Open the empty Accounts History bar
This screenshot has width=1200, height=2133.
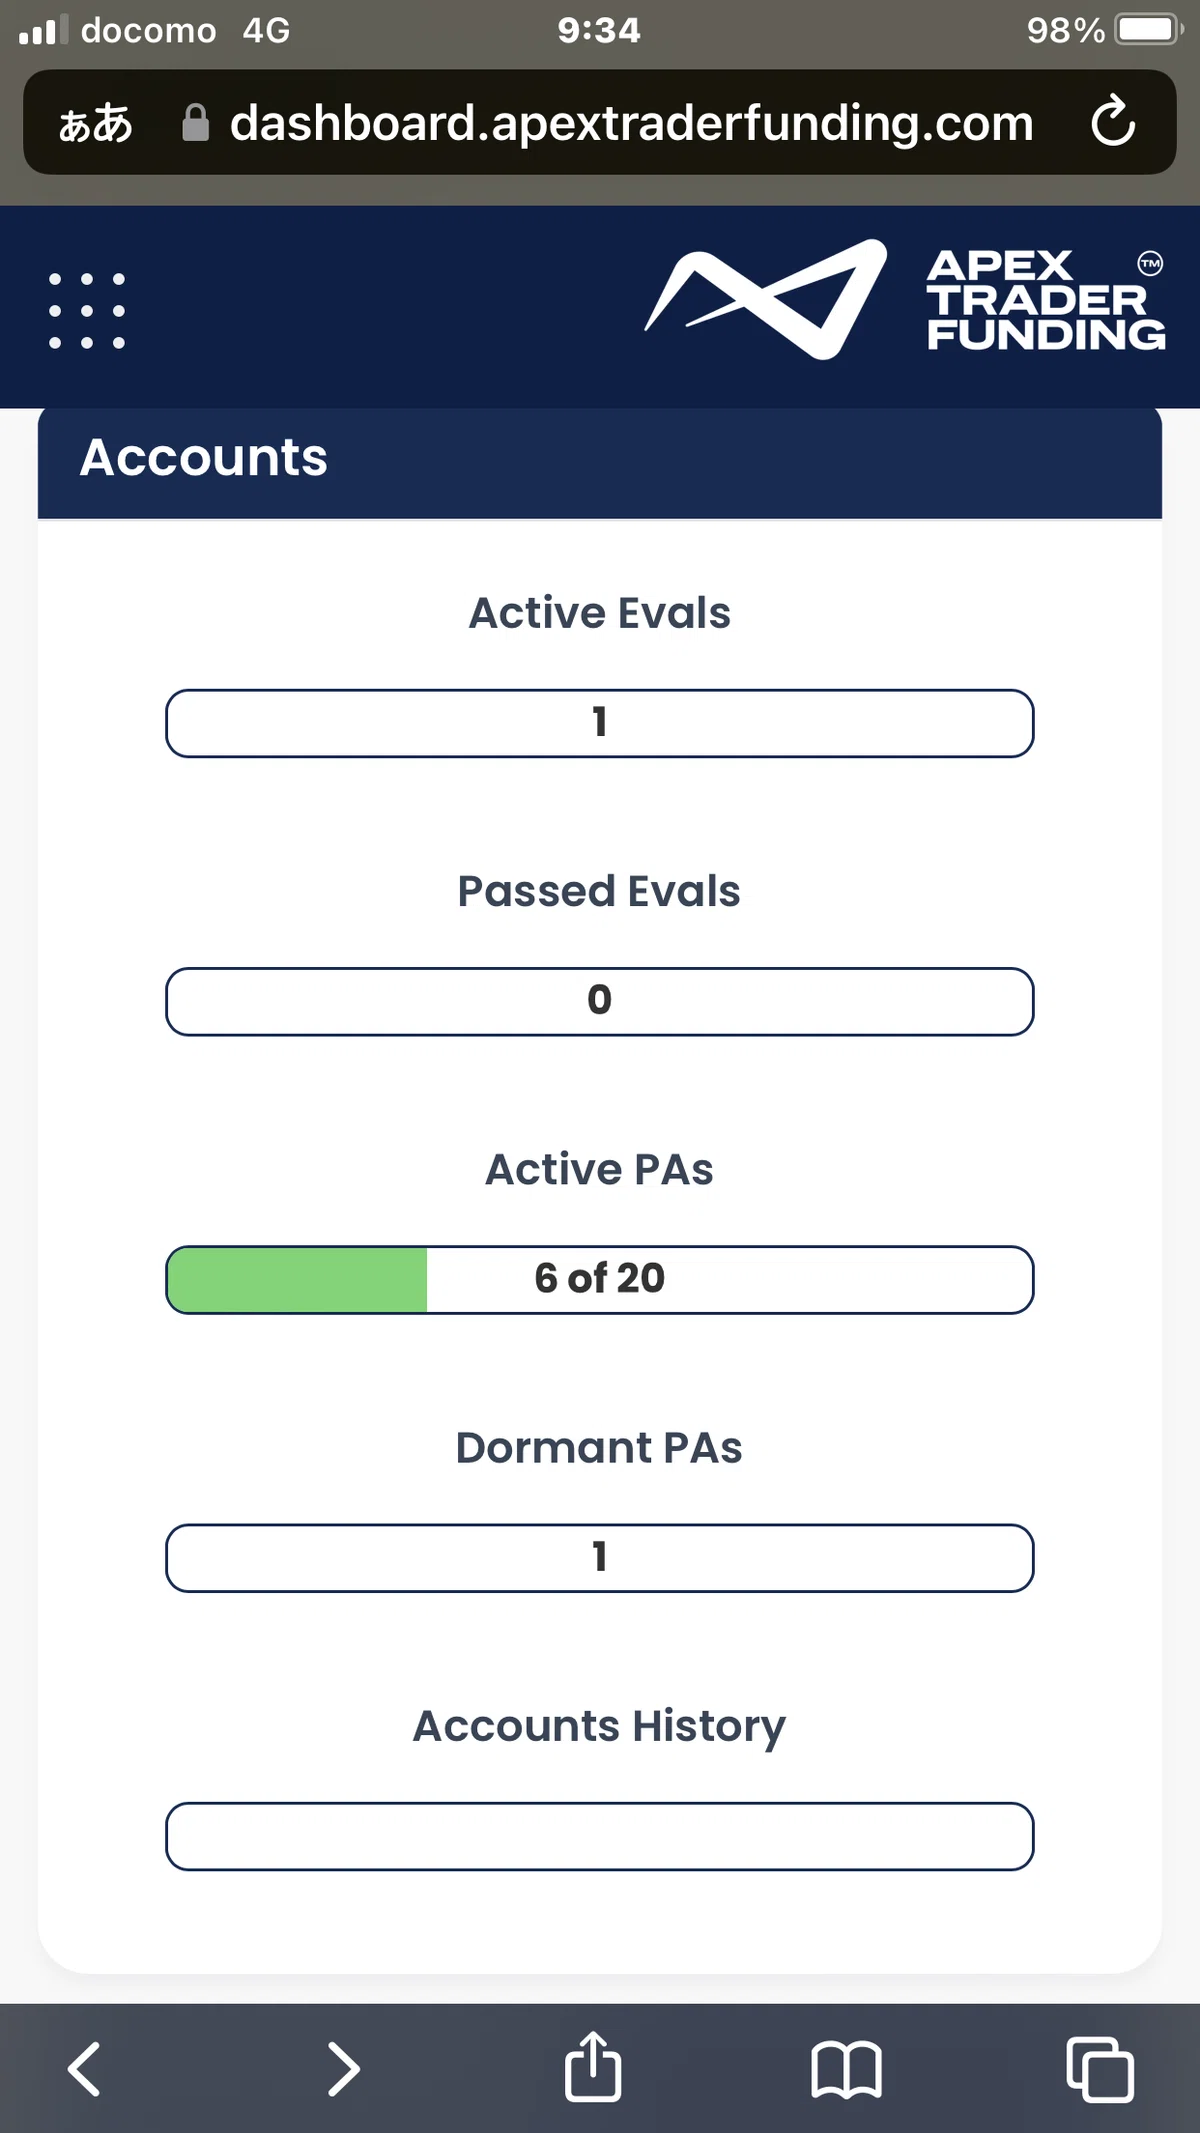pos(600,1836)
